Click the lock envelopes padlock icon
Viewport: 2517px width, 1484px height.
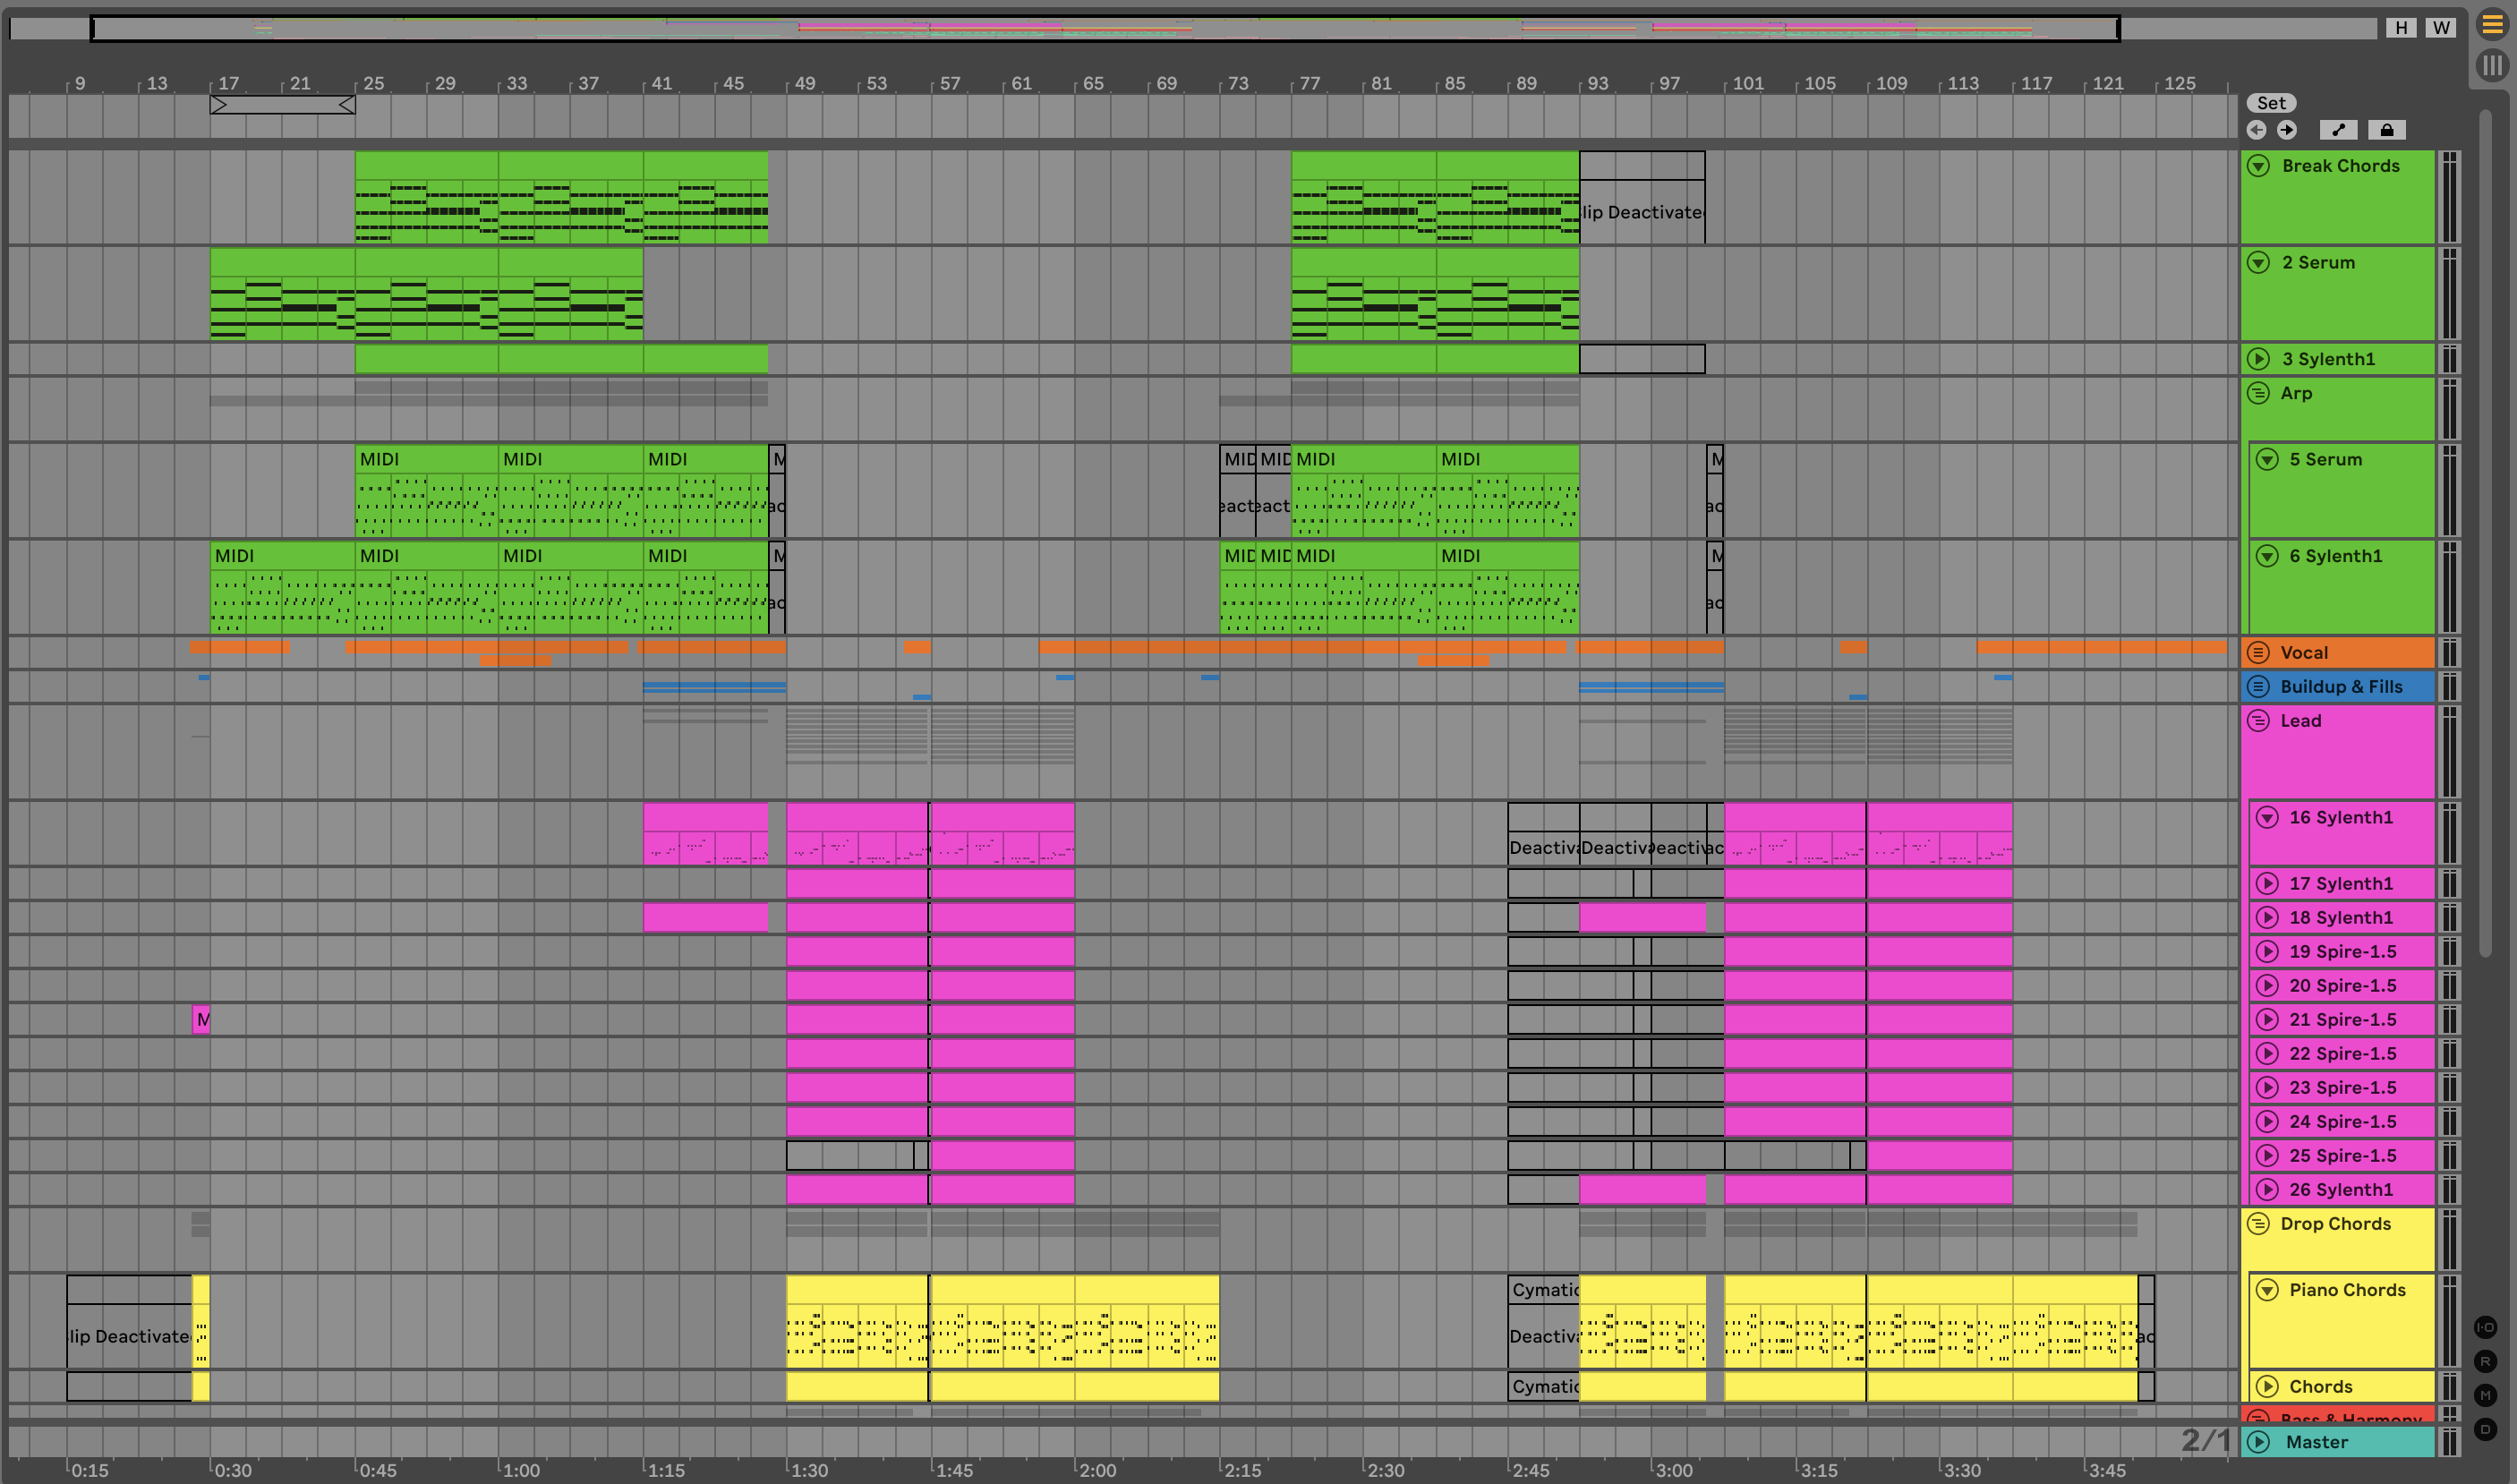pyautogui.click(x=2386, y=130)
